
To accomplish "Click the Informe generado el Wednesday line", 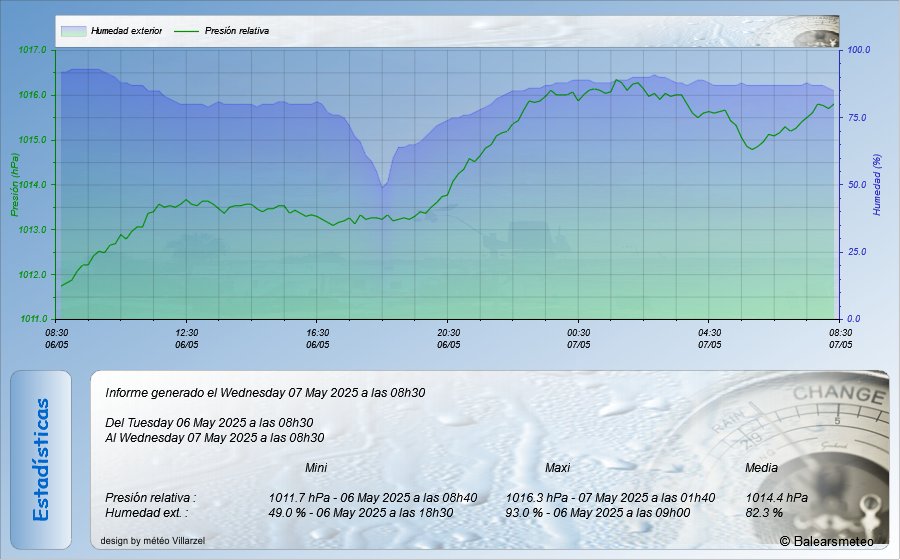I will click(265, 393).
